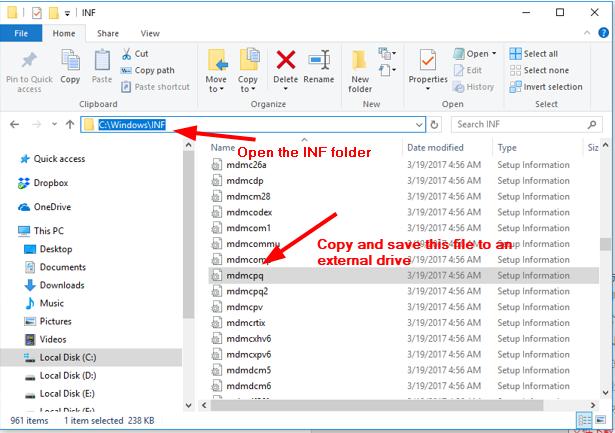Click the Rename icon in Organize
Viewport: 615px width, 433px height.
coord(319,60)
